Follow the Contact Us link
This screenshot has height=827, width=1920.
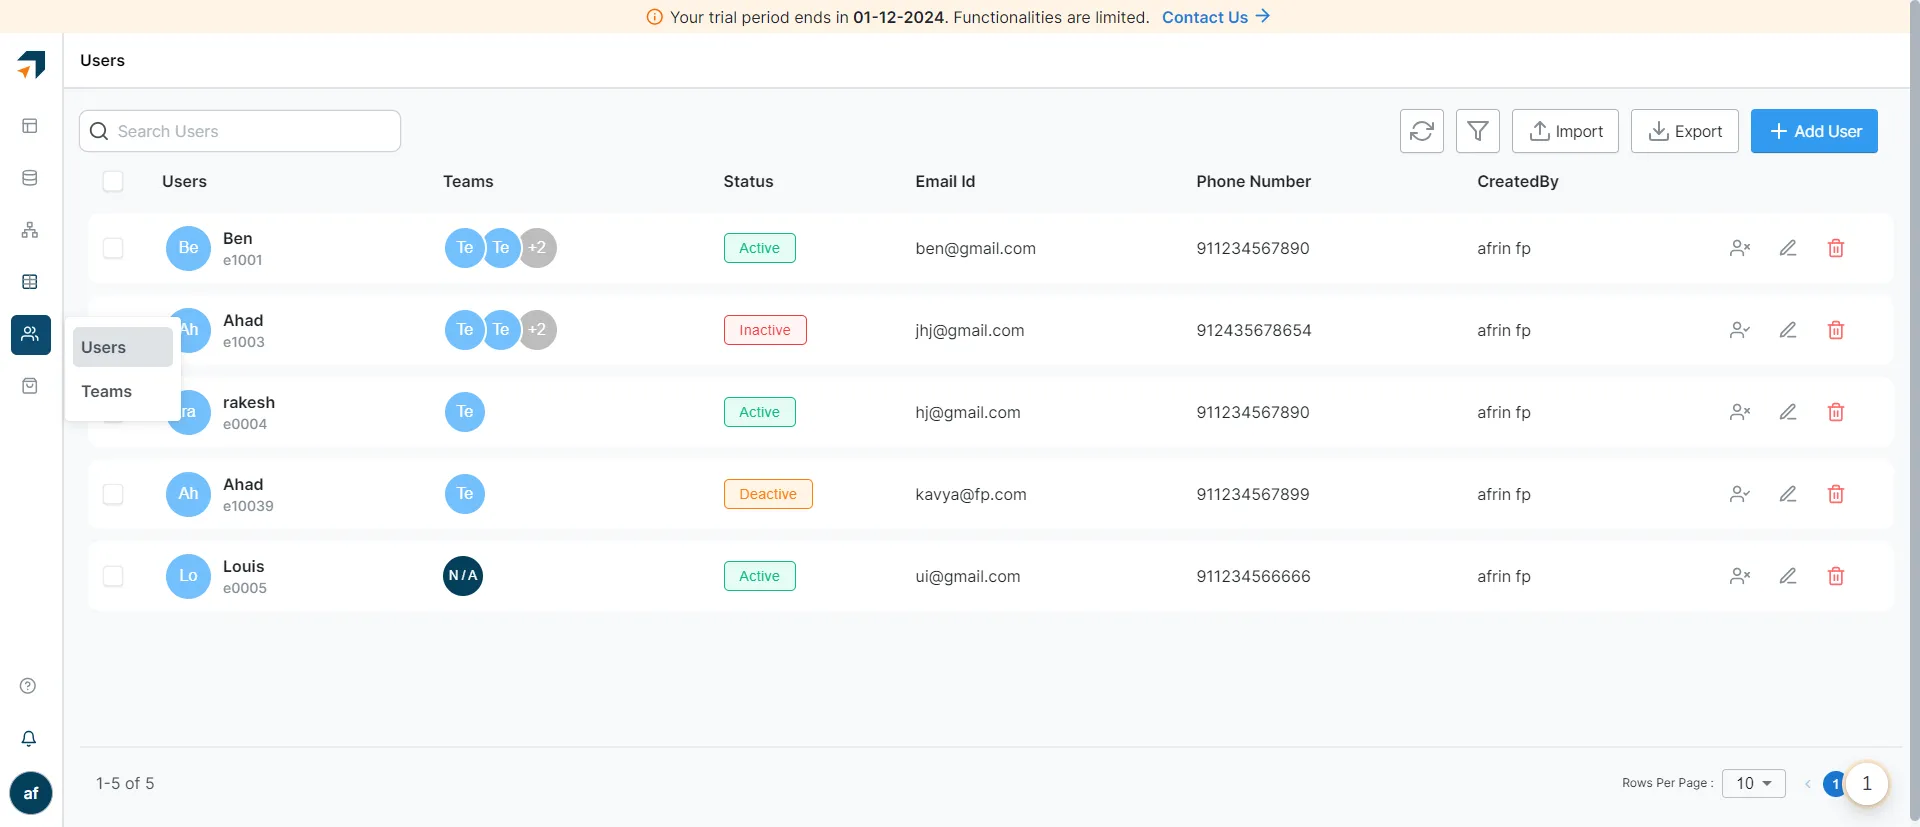[1216, 17]
